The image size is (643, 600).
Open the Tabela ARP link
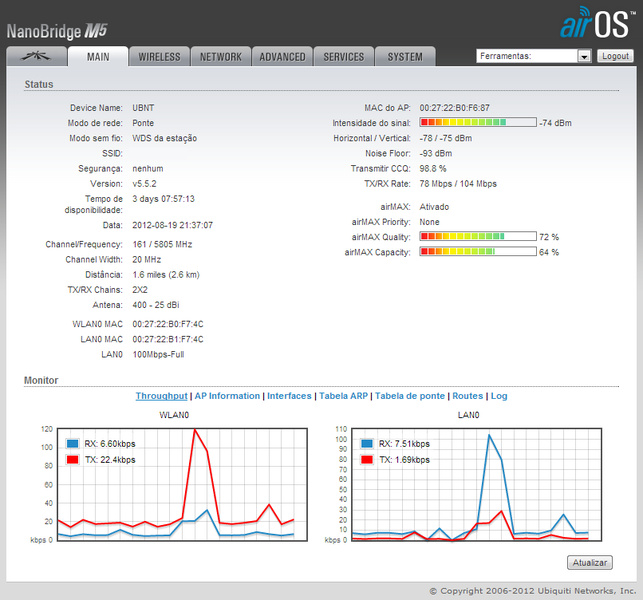click(x=343, y=396)
